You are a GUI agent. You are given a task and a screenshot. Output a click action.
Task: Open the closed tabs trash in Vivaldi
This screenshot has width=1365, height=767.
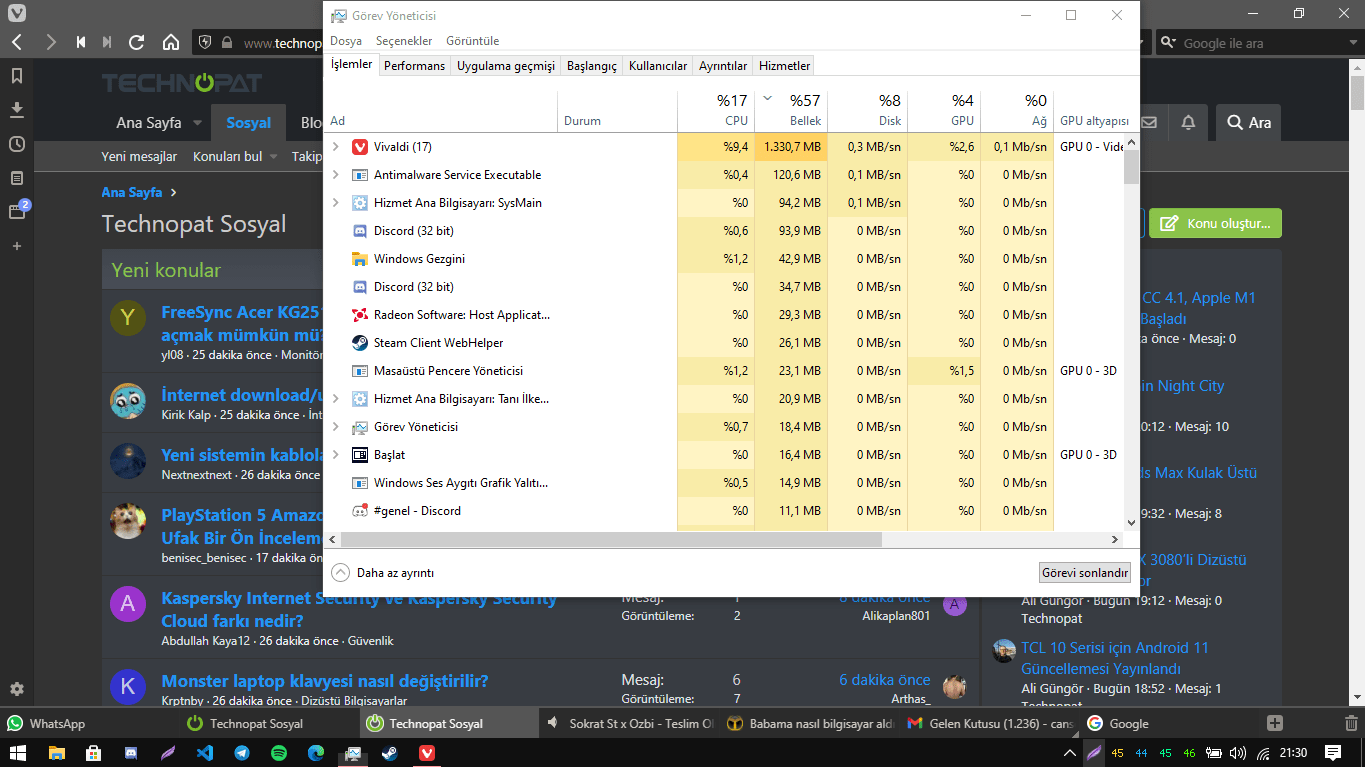[1351, 723]
